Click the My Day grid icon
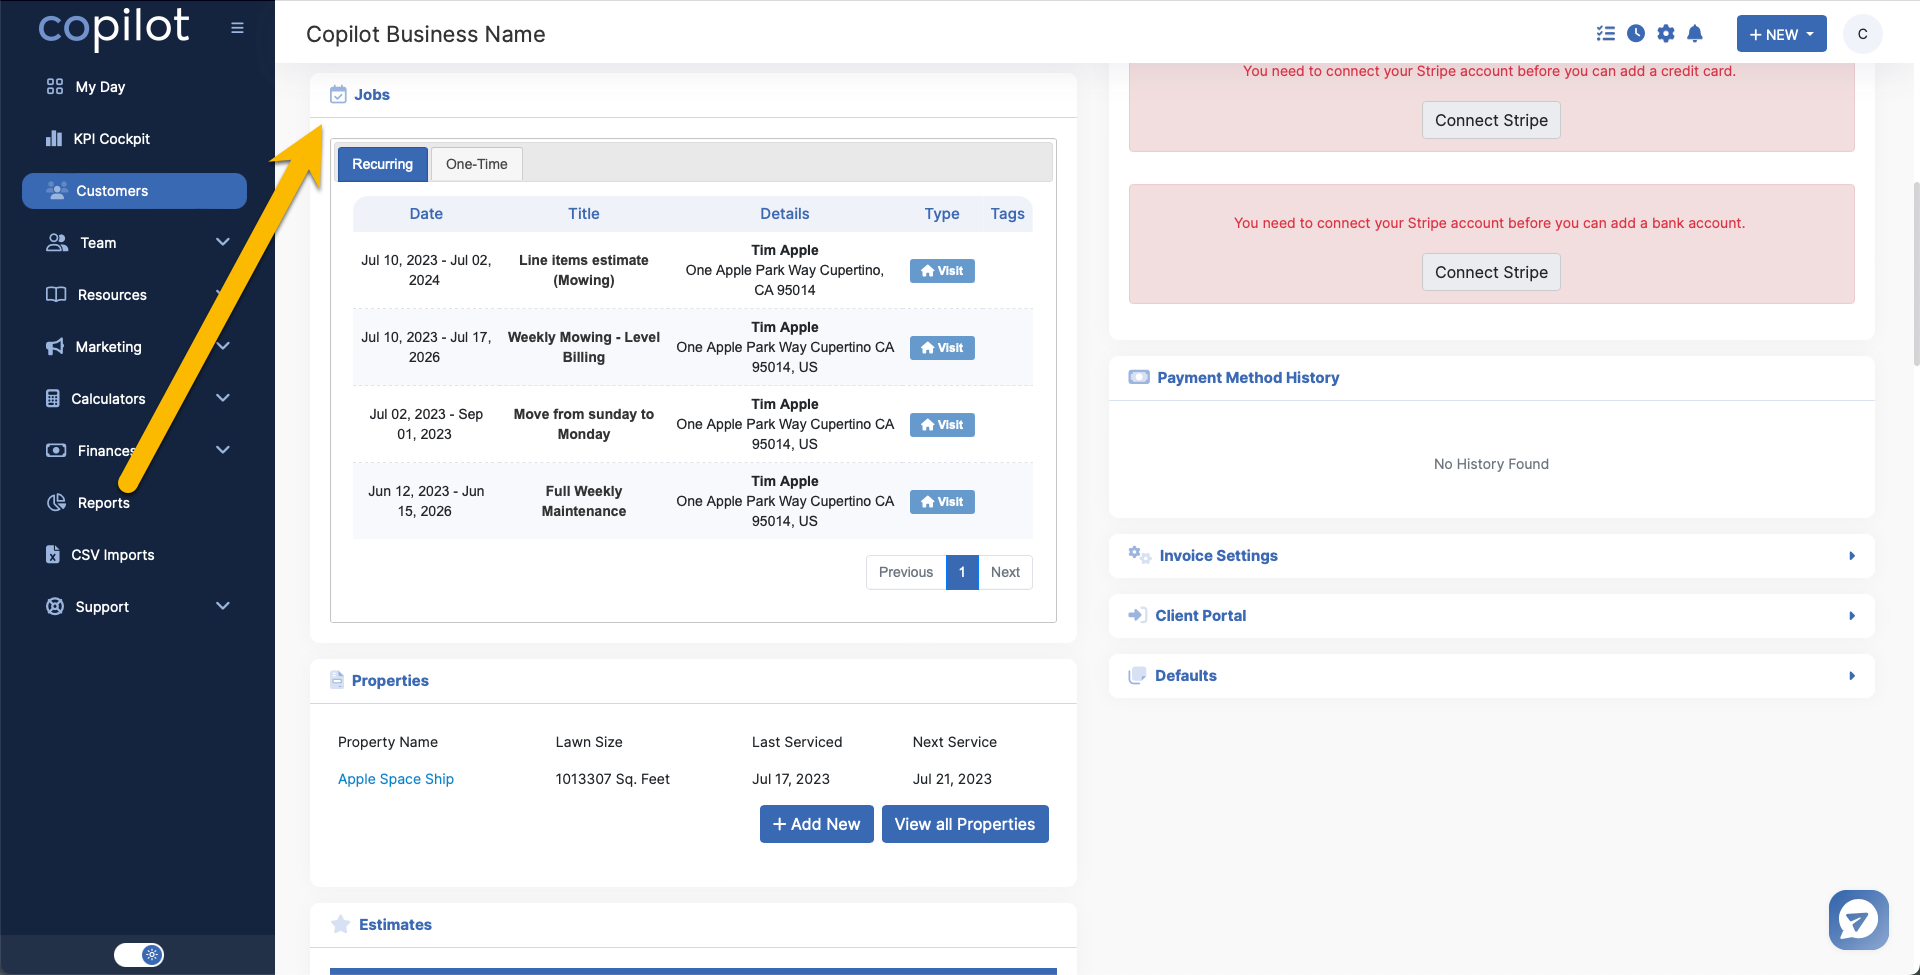Viewport: 1920px width, 975px height. (x=55, y=87)
